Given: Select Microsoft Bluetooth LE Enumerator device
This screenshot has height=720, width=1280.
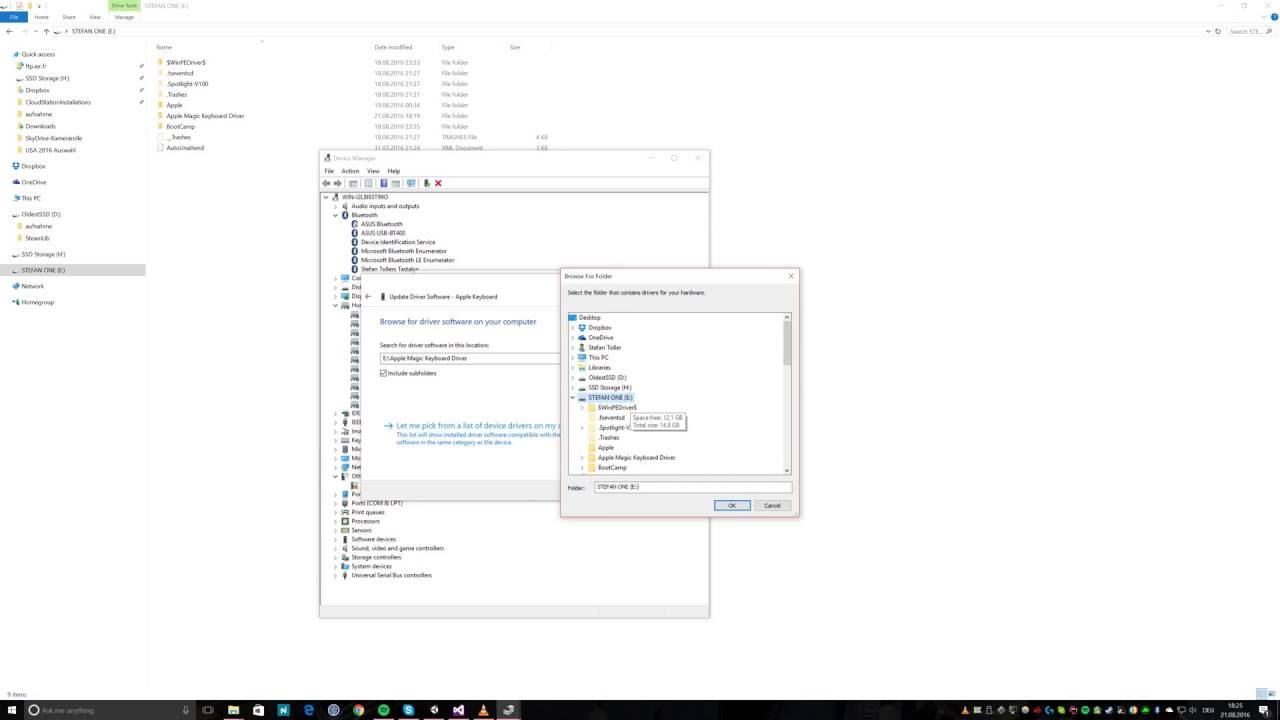Looking at the screenshot, I should point(407,260).
